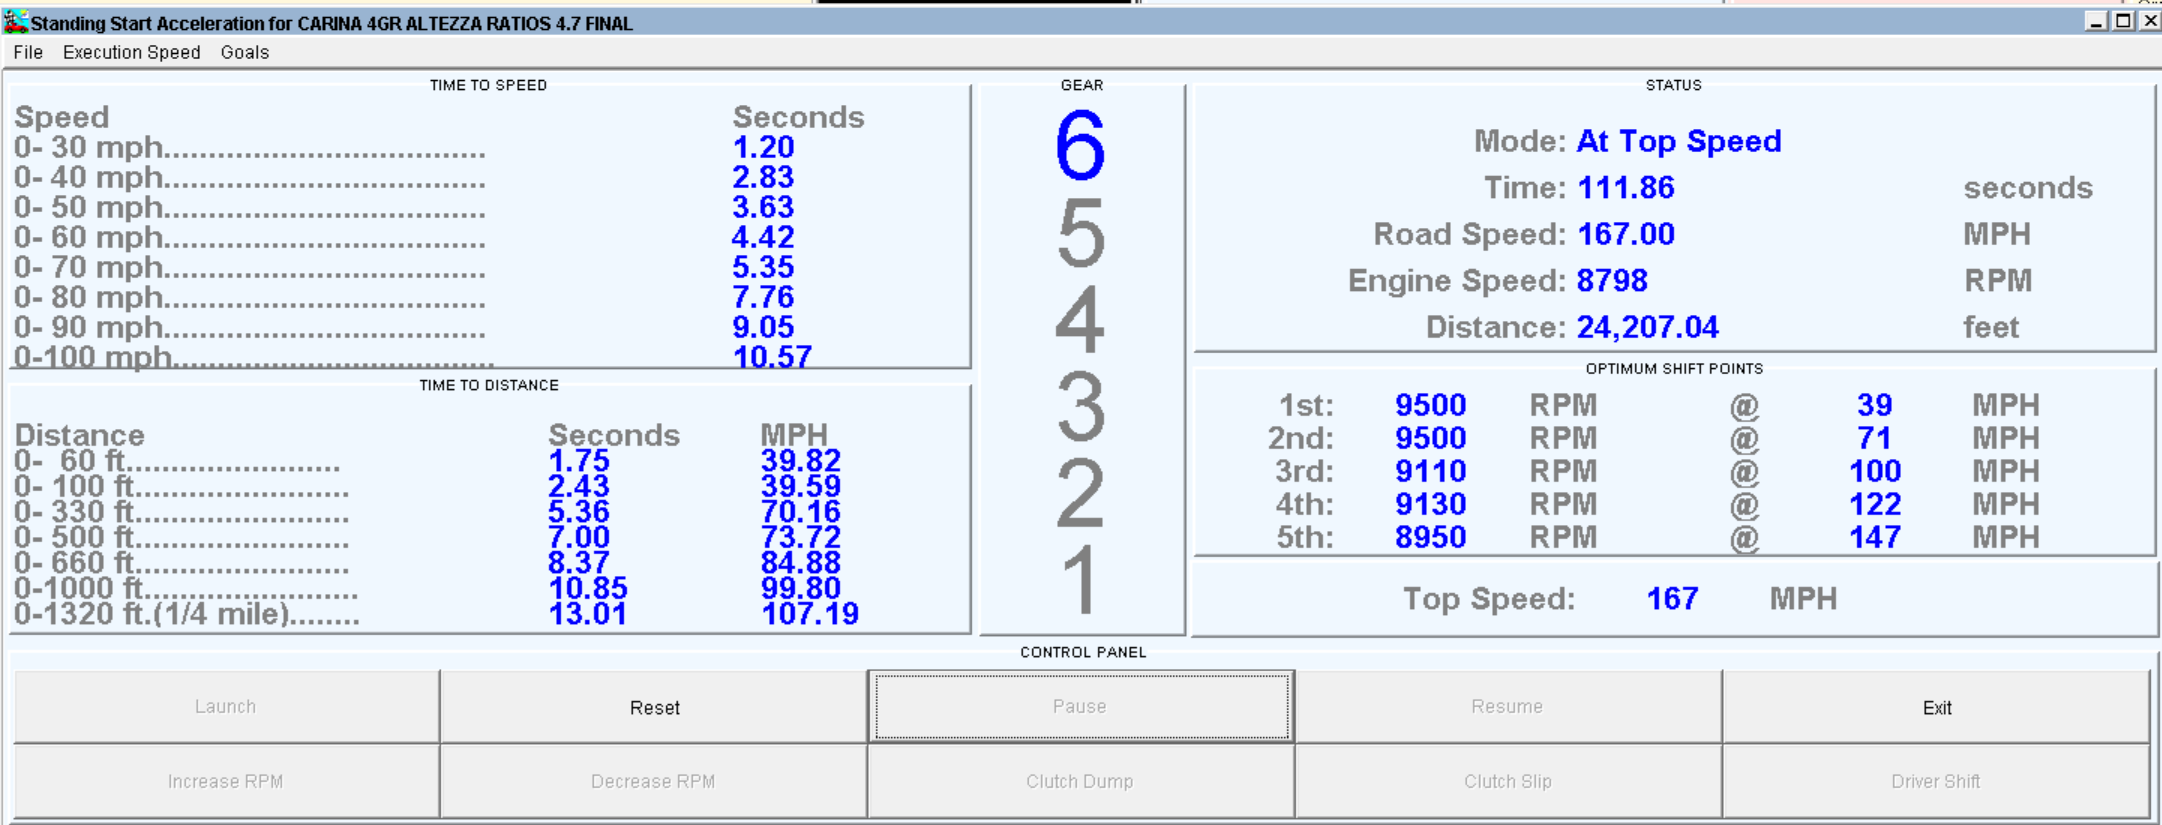The height and width of the screenshot is (825, 2162).
Task: Select gear 3 indicator
Action: pyautogui.click(x=1081, y=406)
